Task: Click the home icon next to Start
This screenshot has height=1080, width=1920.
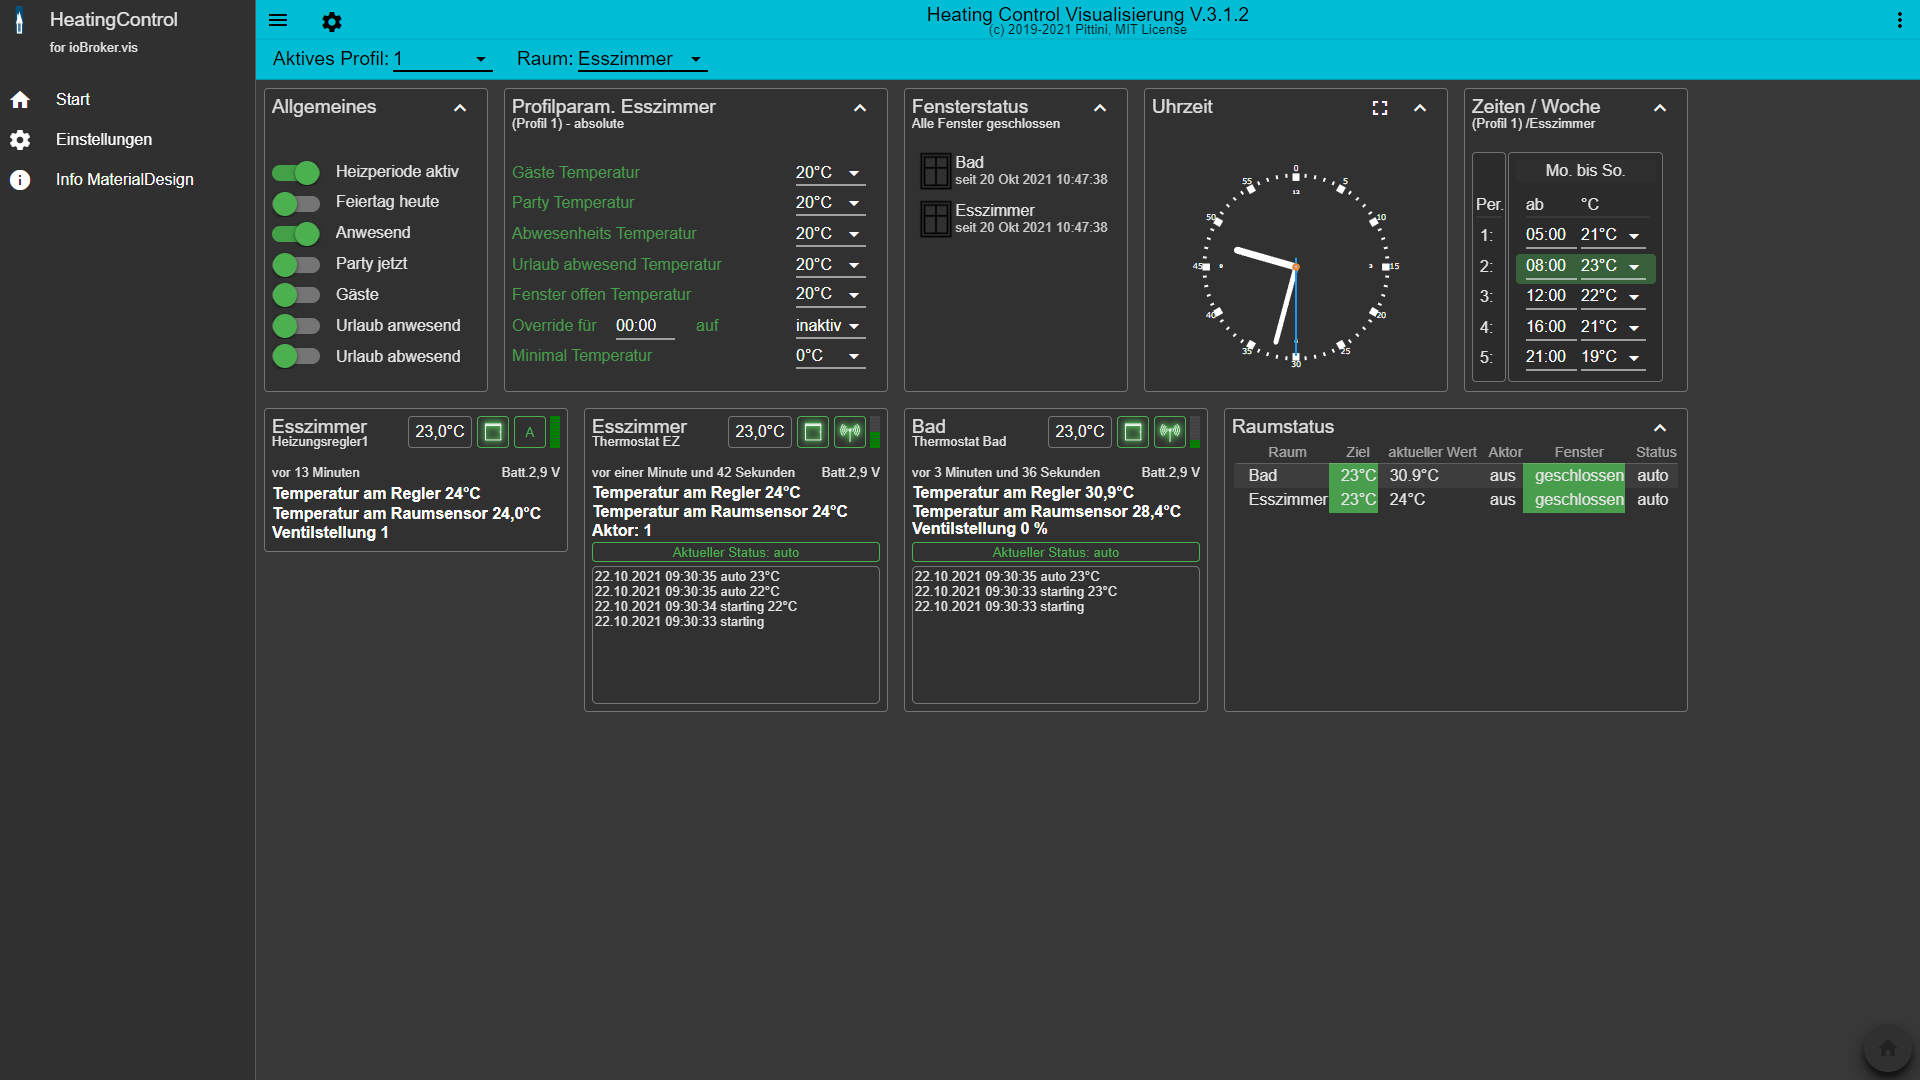Action: 20,100
